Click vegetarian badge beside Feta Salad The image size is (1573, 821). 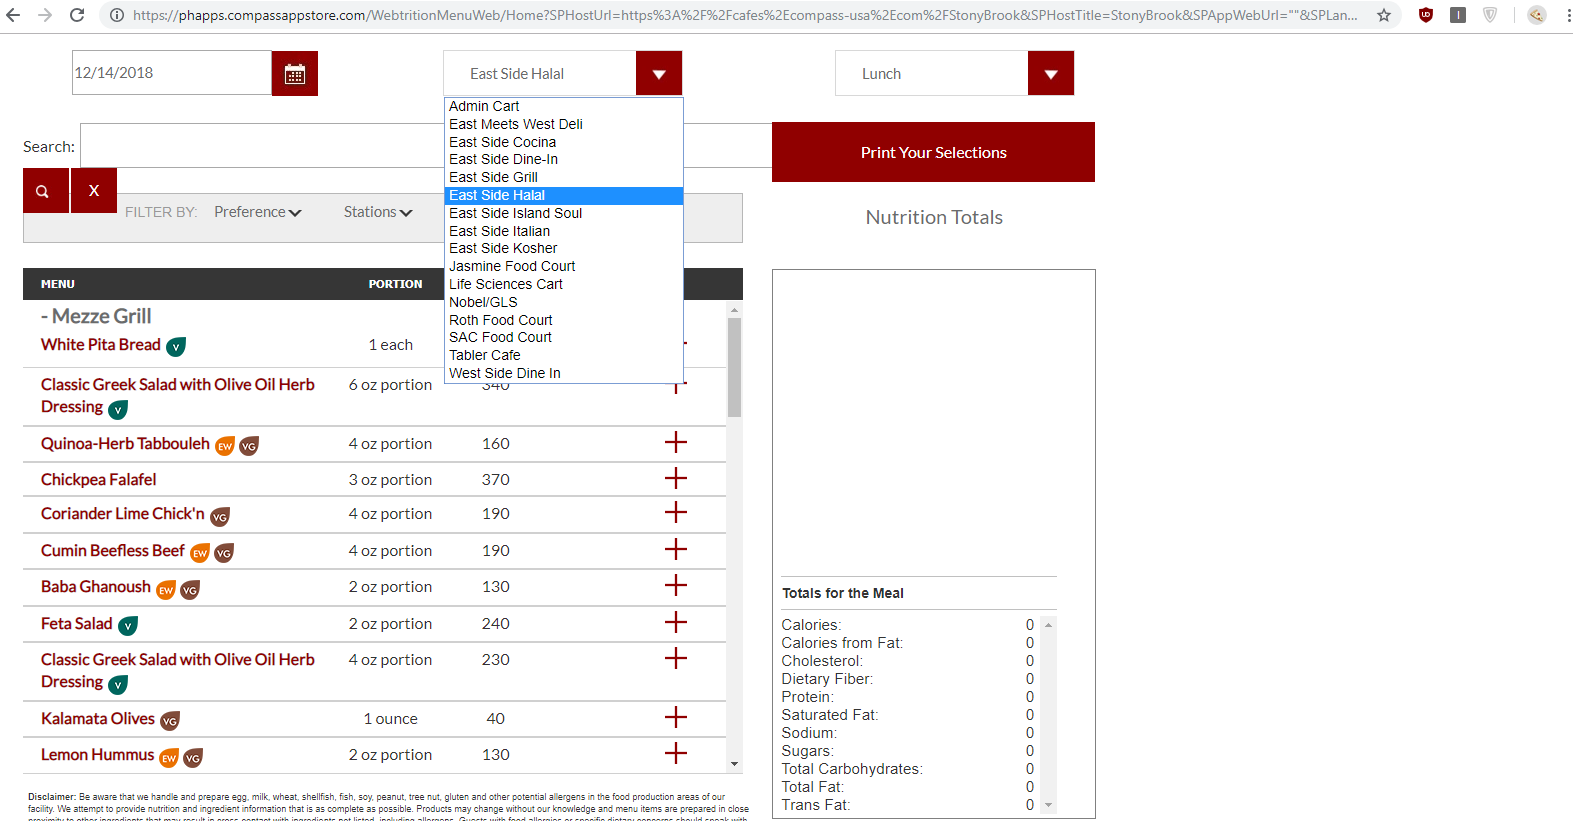click(128, 626)
